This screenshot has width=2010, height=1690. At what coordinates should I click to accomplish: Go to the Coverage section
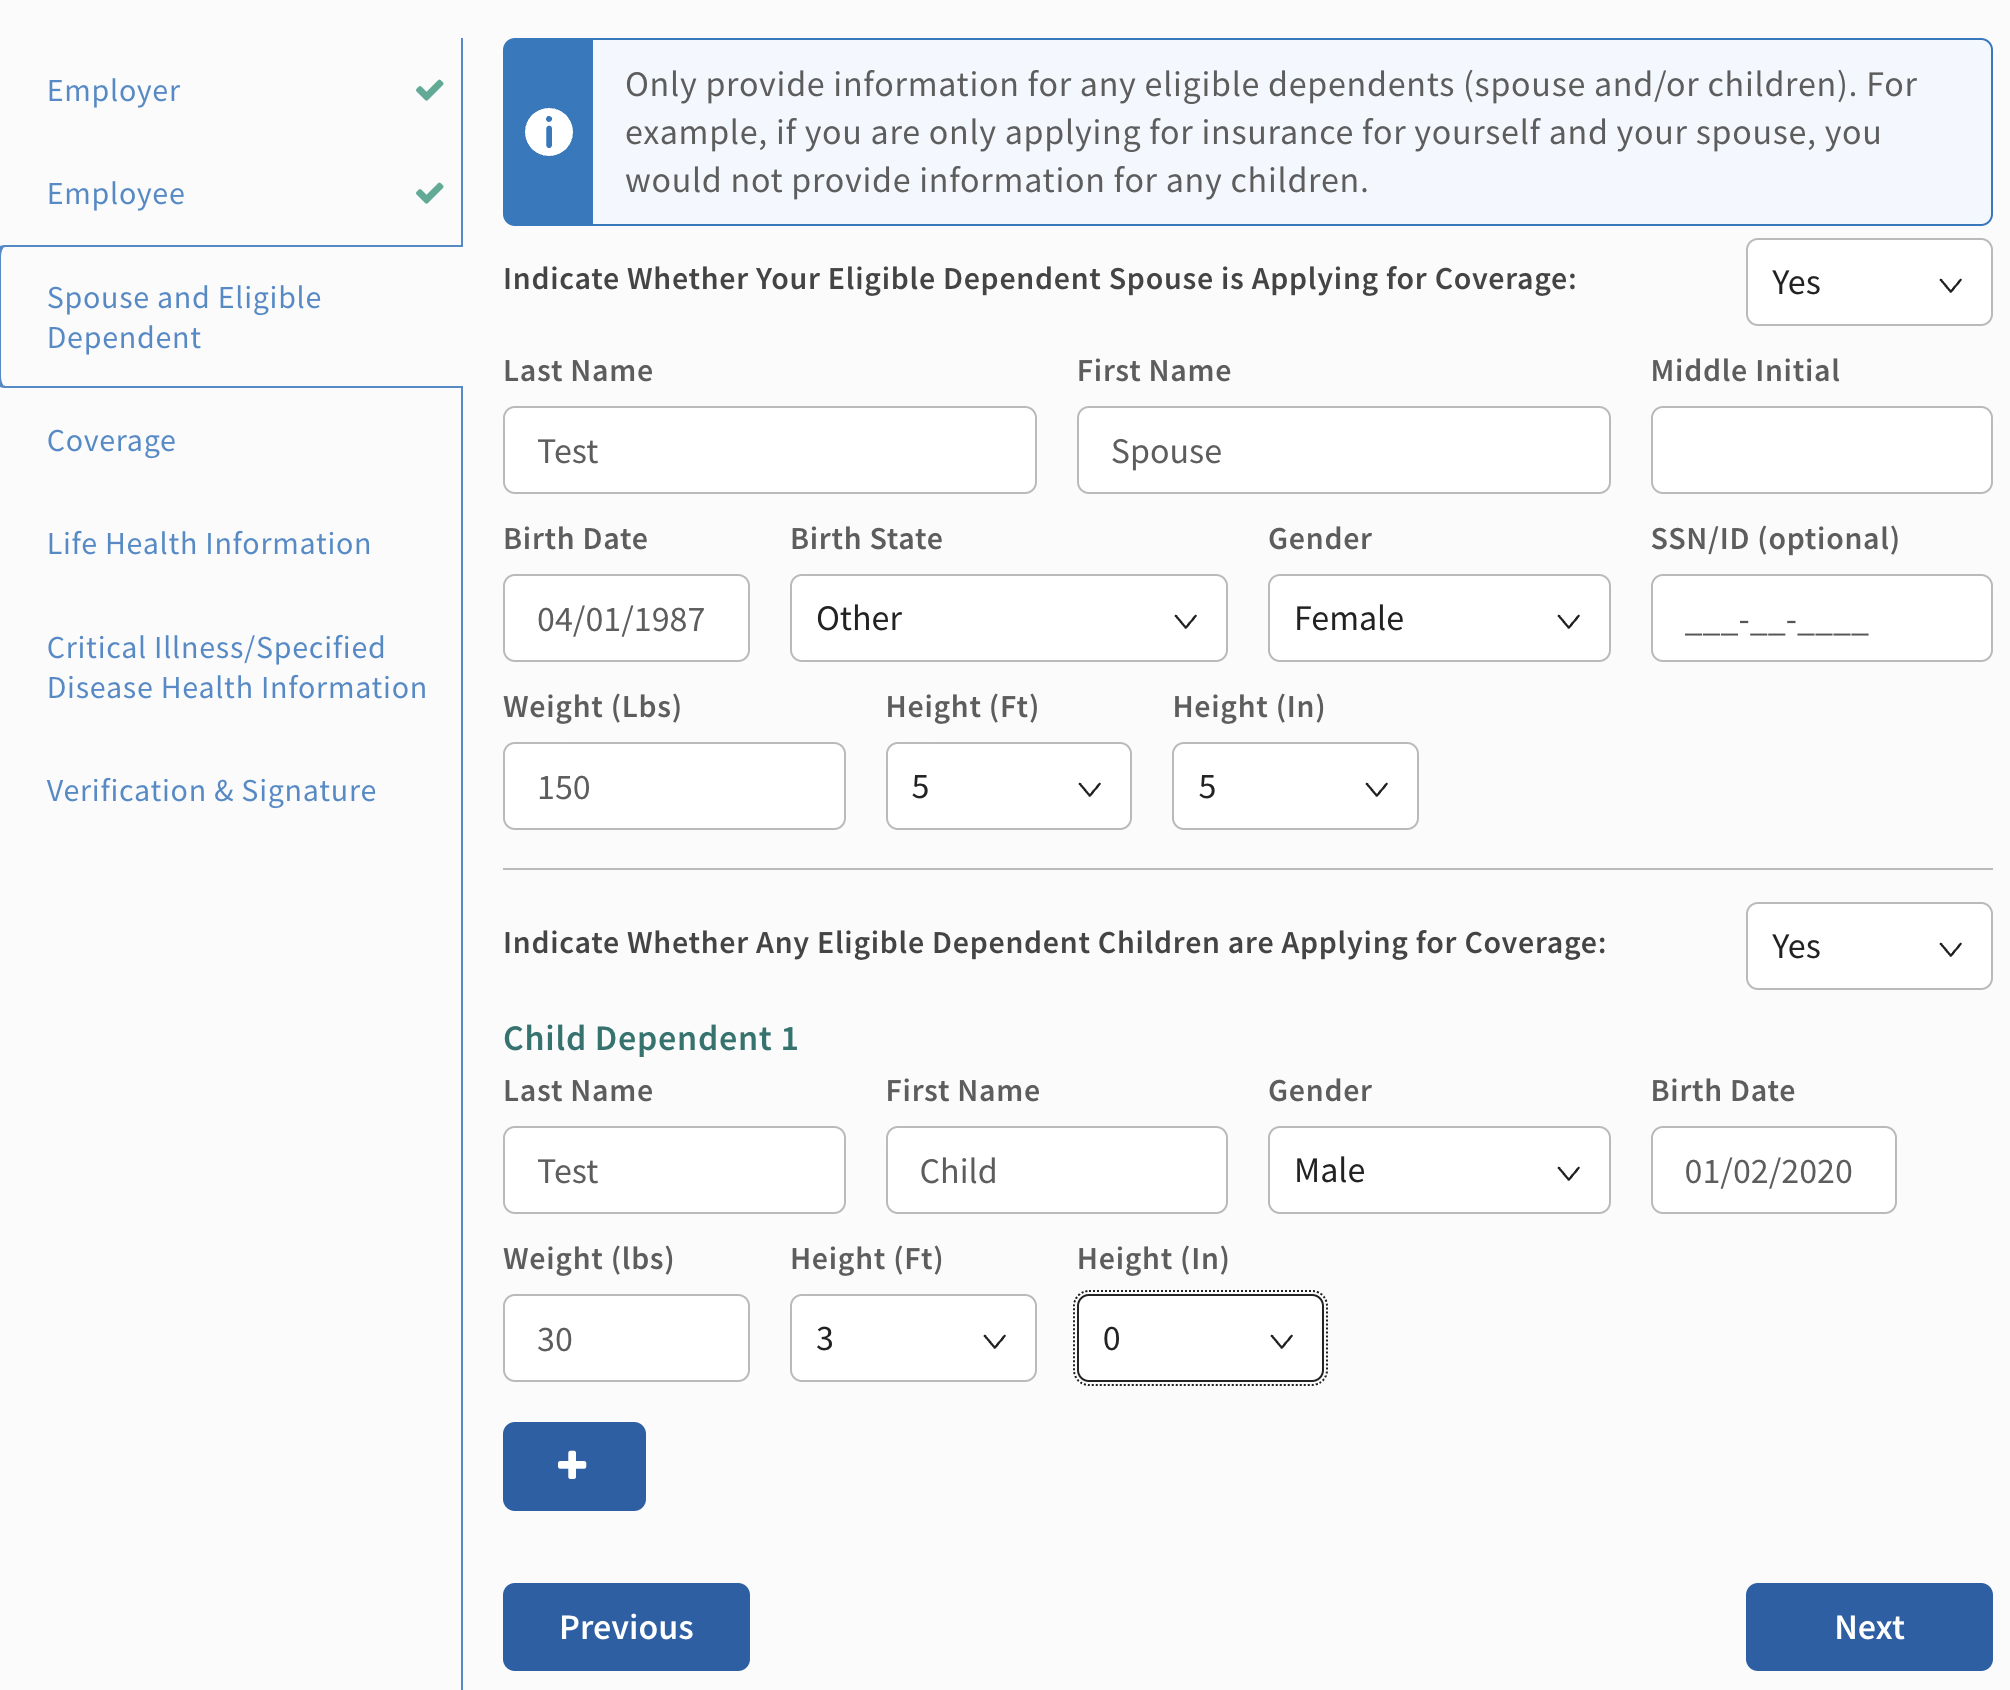pos(111,440)
